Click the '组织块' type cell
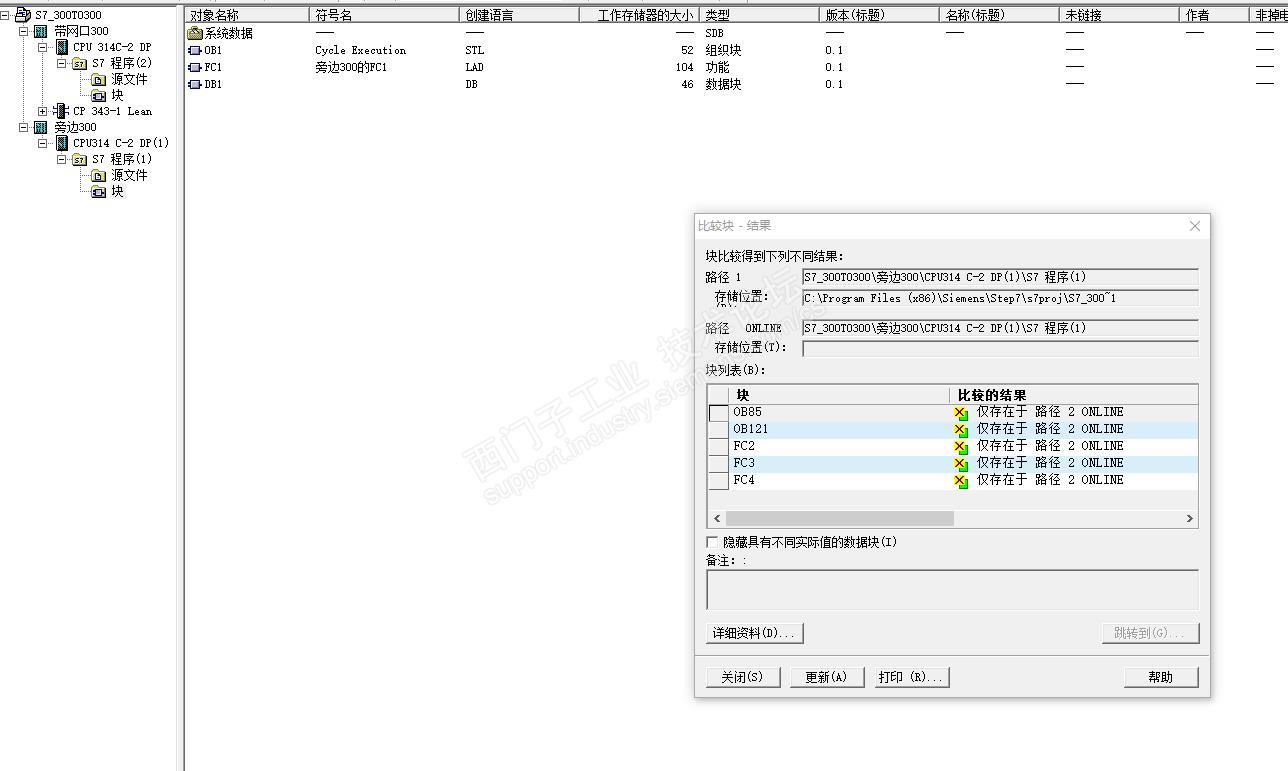This screenshot has height=771, width=1288. pos(723,50)
